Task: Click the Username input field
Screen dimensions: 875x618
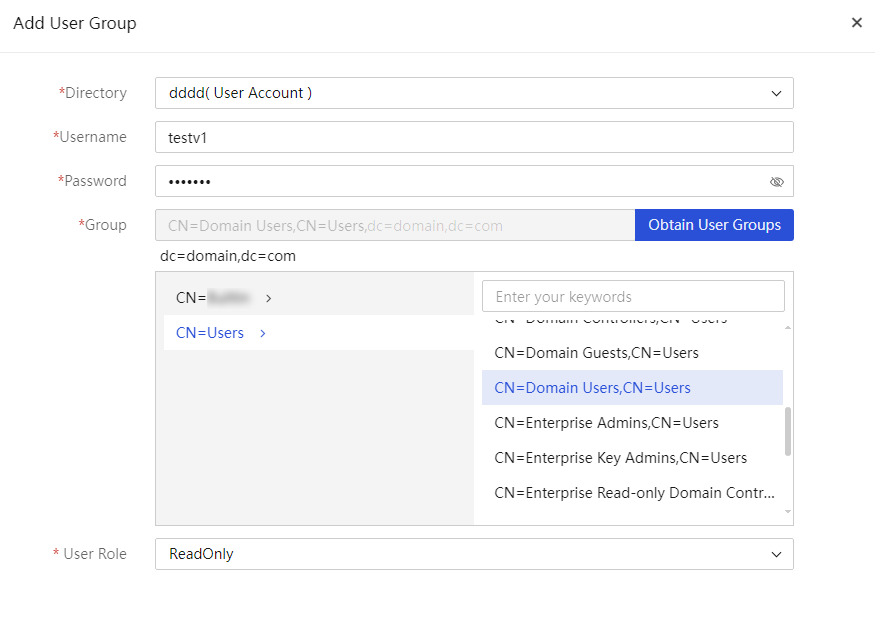Action: pyautogui.click(x=474, y=137)
